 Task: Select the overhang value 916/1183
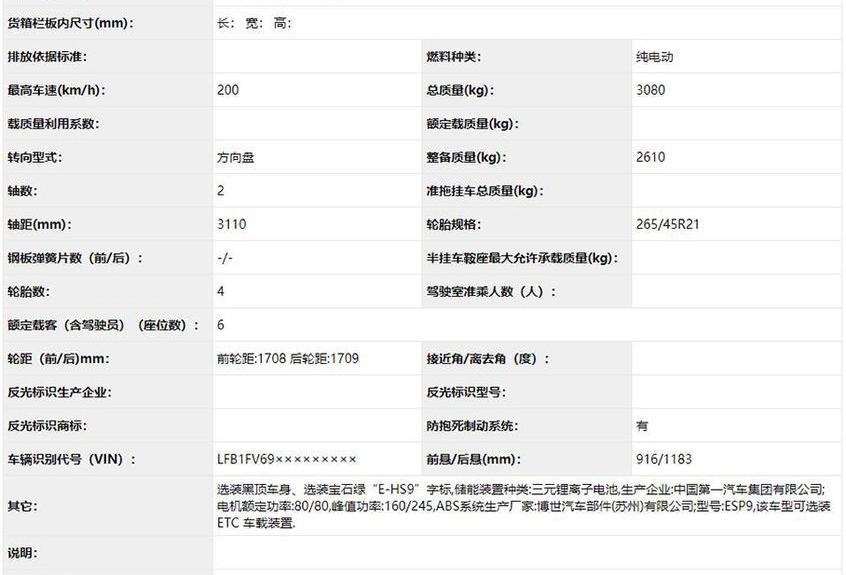pos(664,459)
